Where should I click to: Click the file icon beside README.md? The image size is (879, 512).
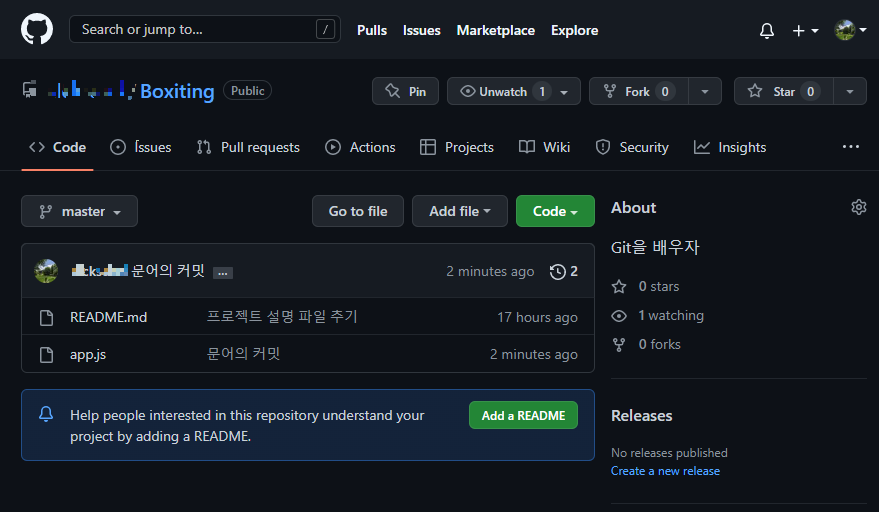(x=47, y=317)
